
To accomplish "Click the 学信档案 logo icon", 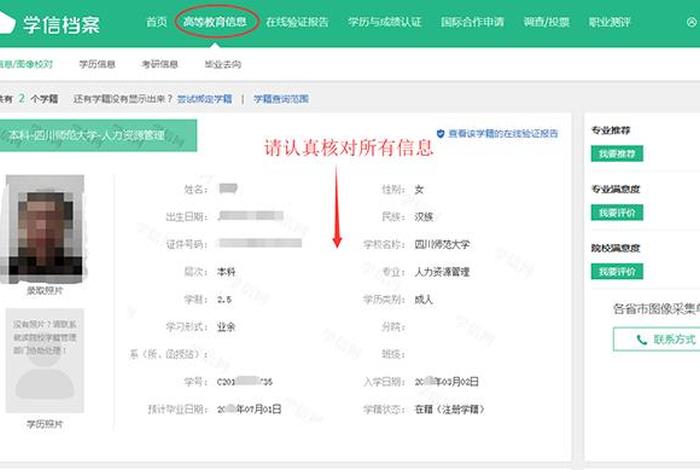I will [x=8, y=23].
